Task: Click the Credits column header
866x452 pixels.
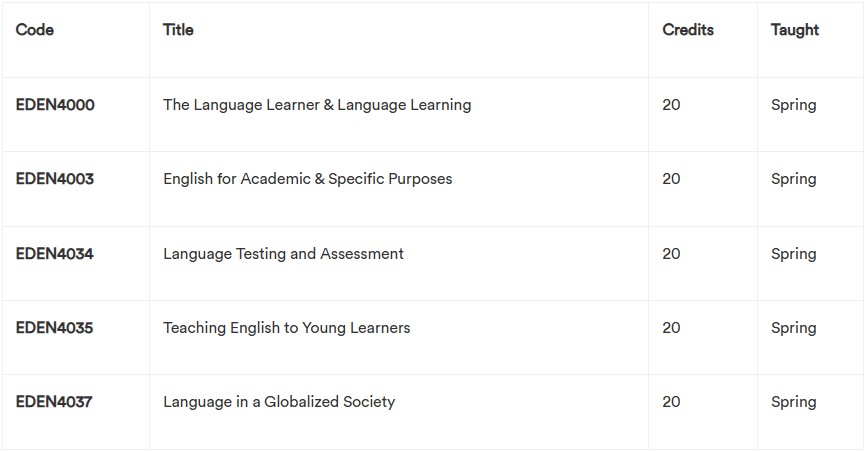Action: tap(688, 30)
